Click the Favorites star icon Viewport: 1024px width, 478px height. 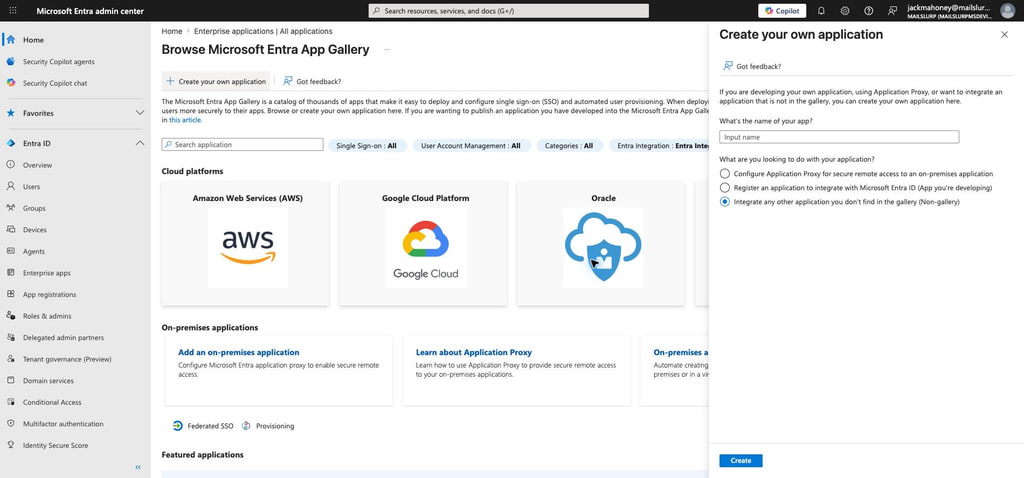(10, 113)
